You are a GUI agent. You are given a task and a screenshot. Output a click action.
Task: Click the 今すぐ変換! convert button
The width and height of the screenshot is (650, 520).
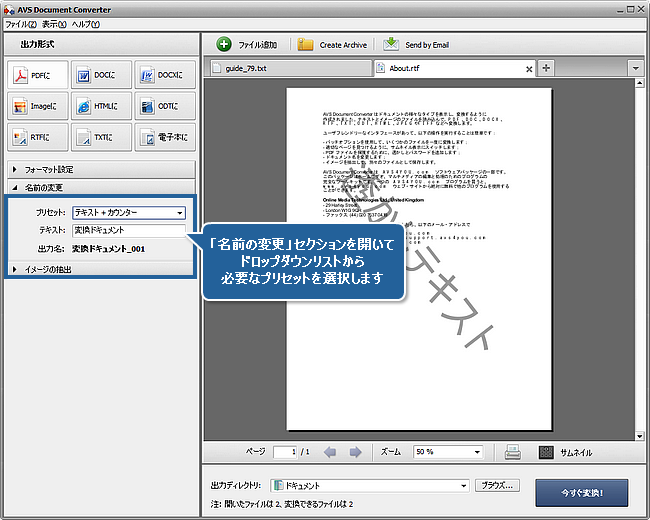pos(583,492)
